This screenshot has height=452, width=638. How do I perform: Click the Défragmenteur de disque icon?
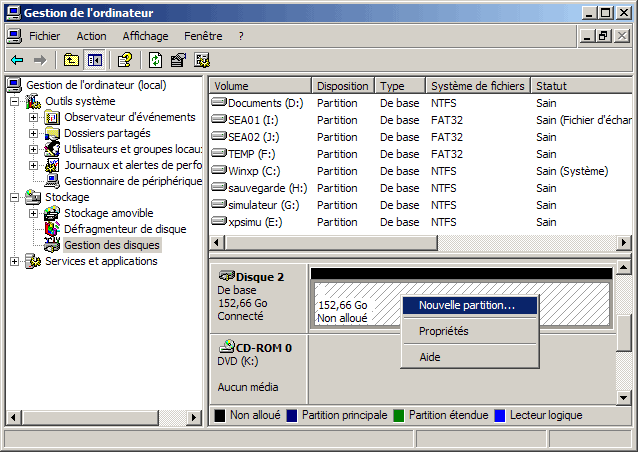(52, 229)
